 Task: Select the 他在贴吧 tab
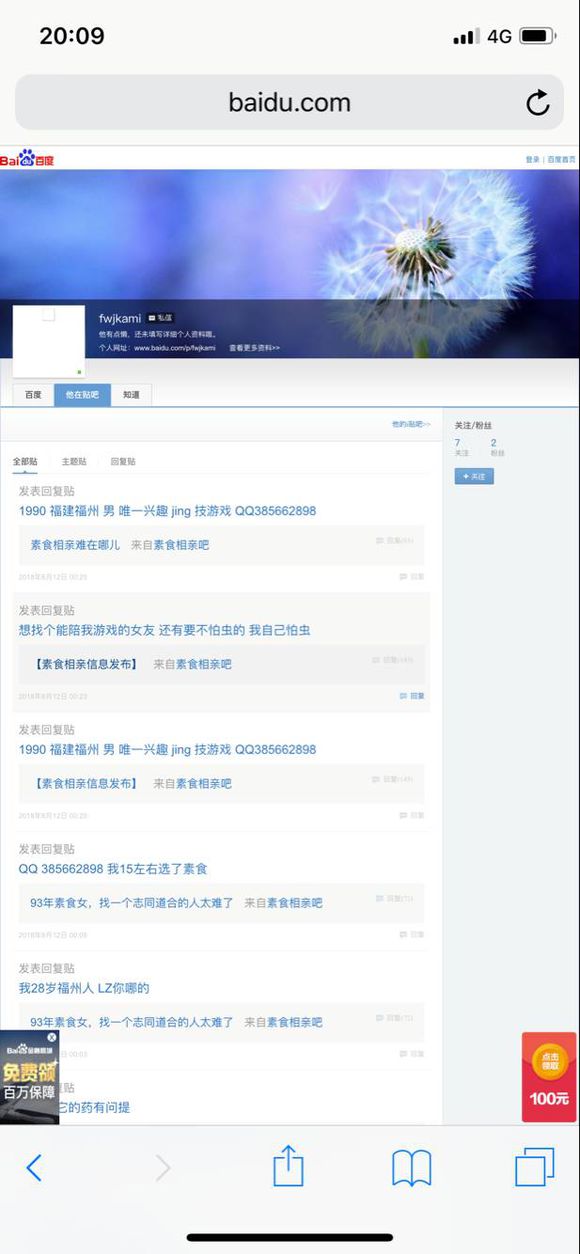pyautogui.click(x=82, y=395)
